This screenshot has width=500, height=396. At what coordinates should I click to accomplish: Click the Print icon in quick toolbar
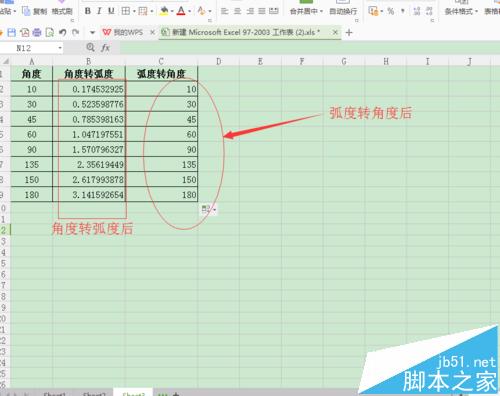[37, 32]
